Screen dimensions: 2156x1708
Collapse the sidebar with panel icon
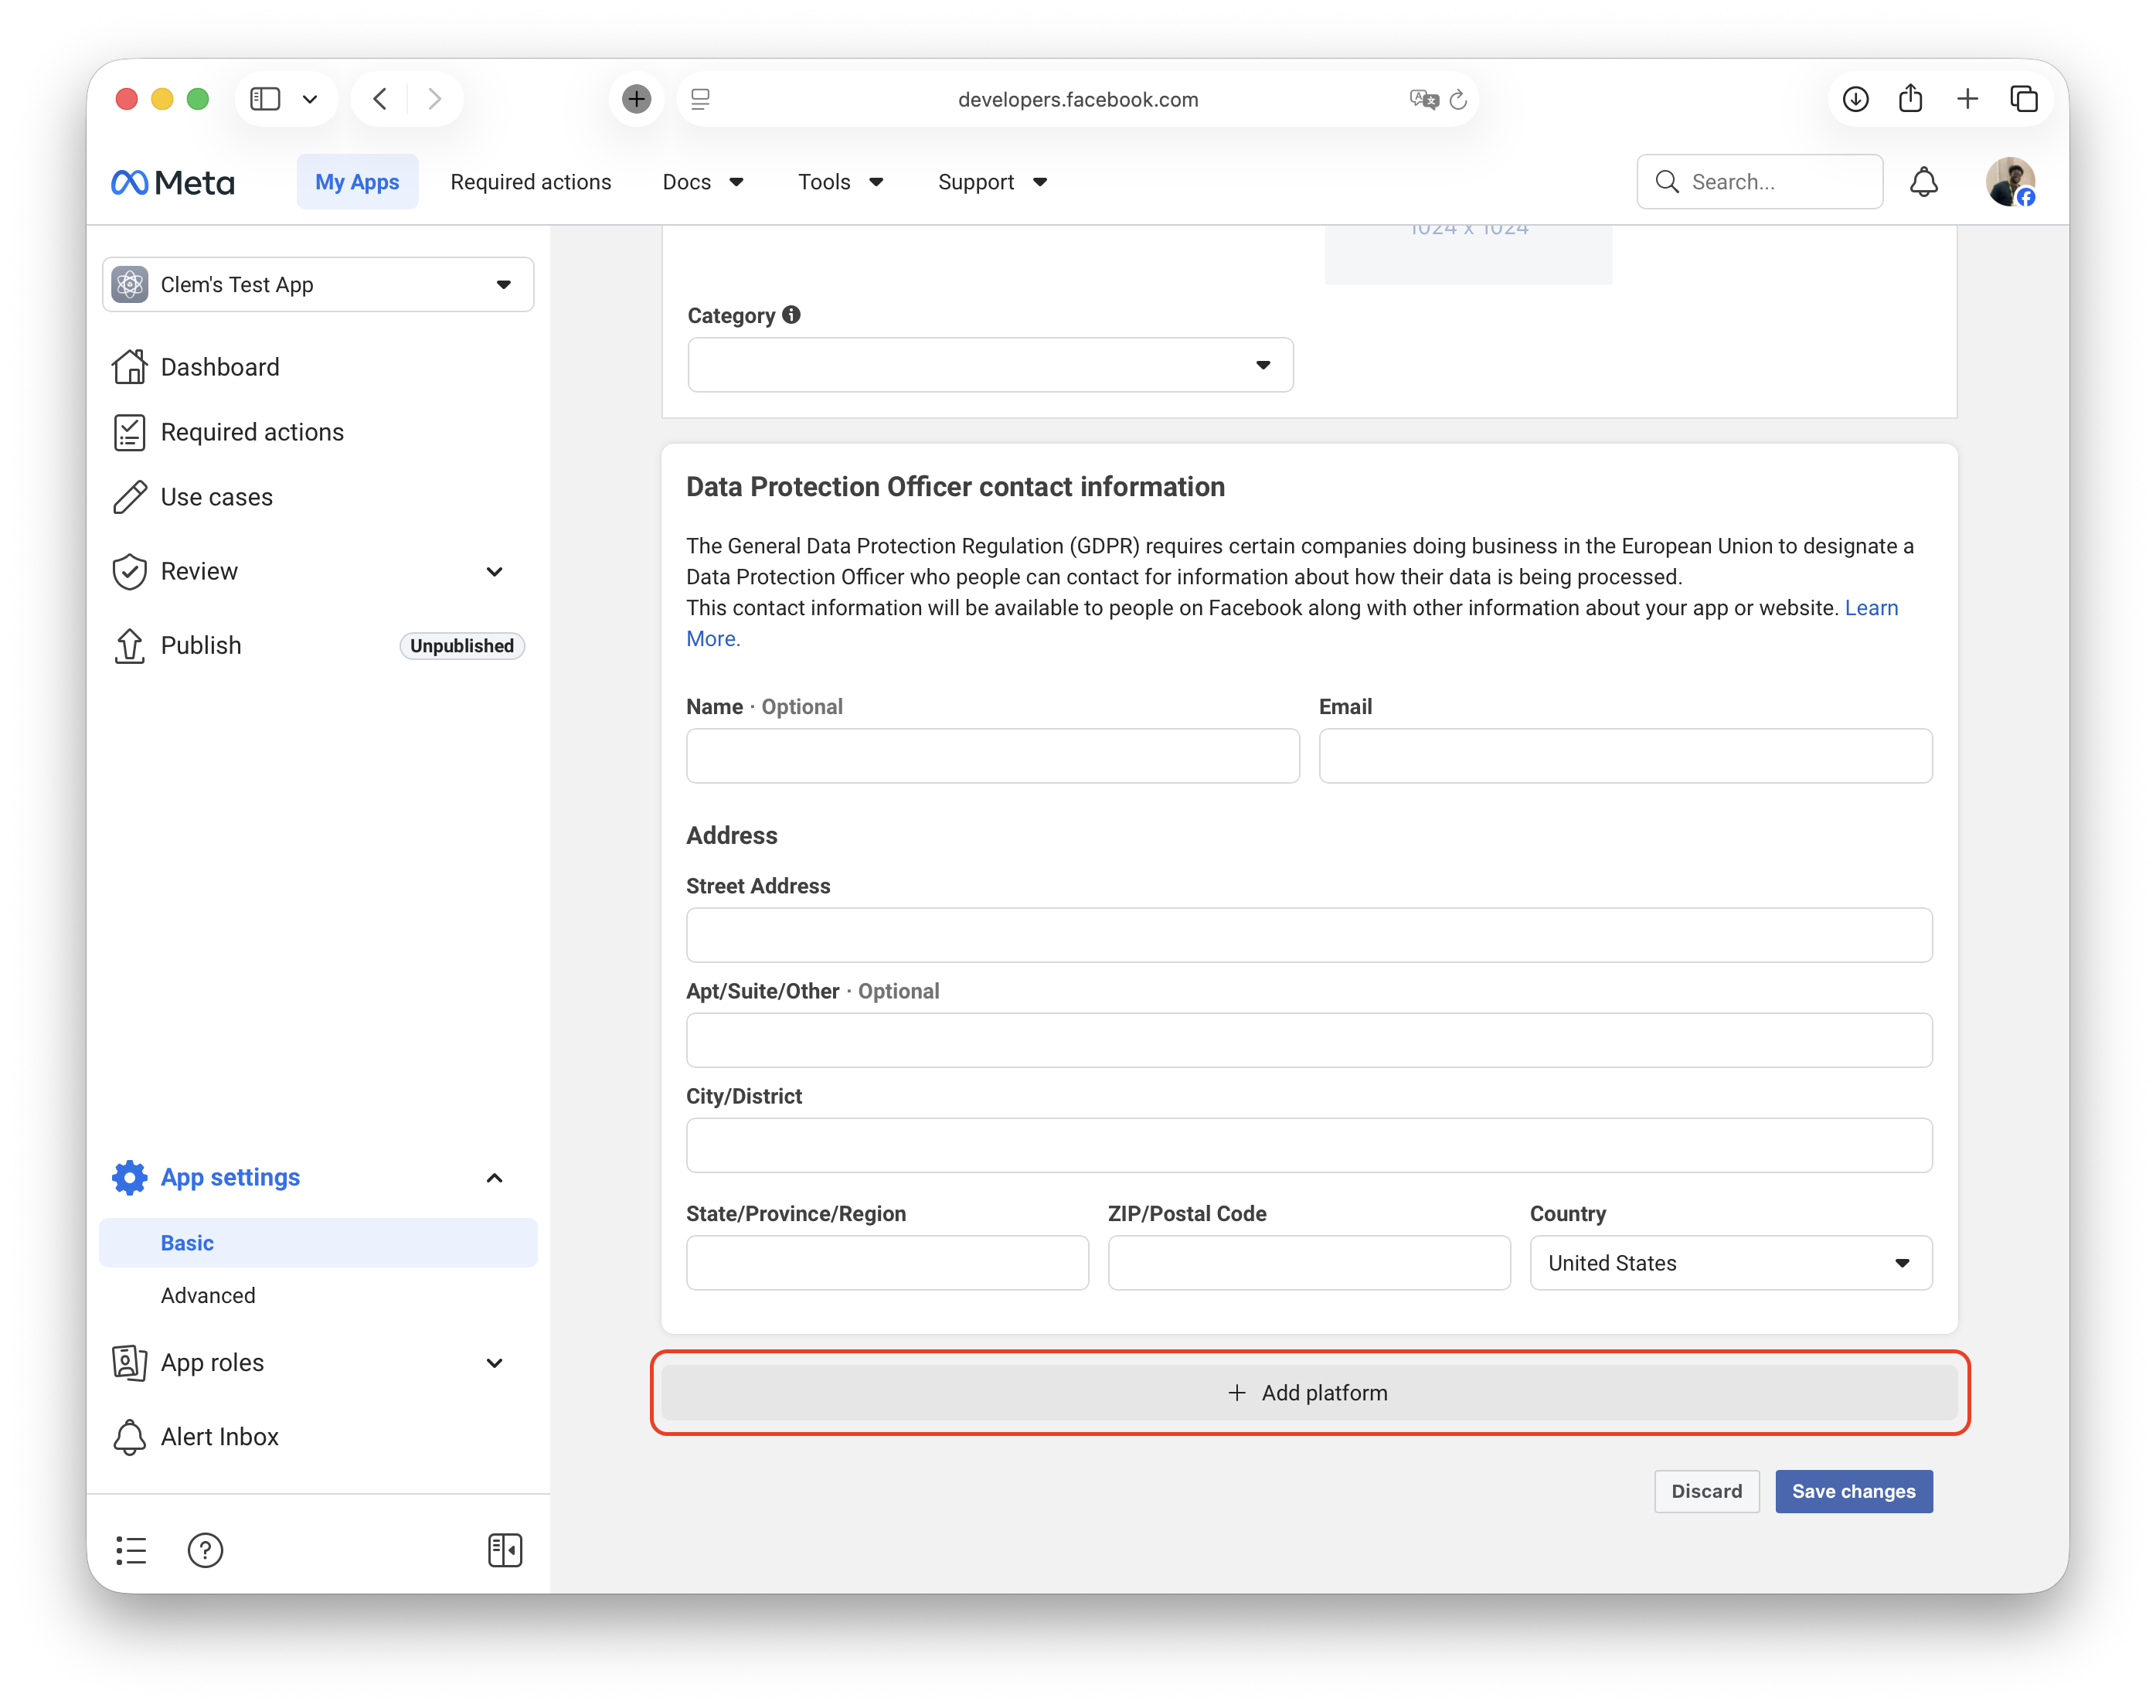point(505,1550)
